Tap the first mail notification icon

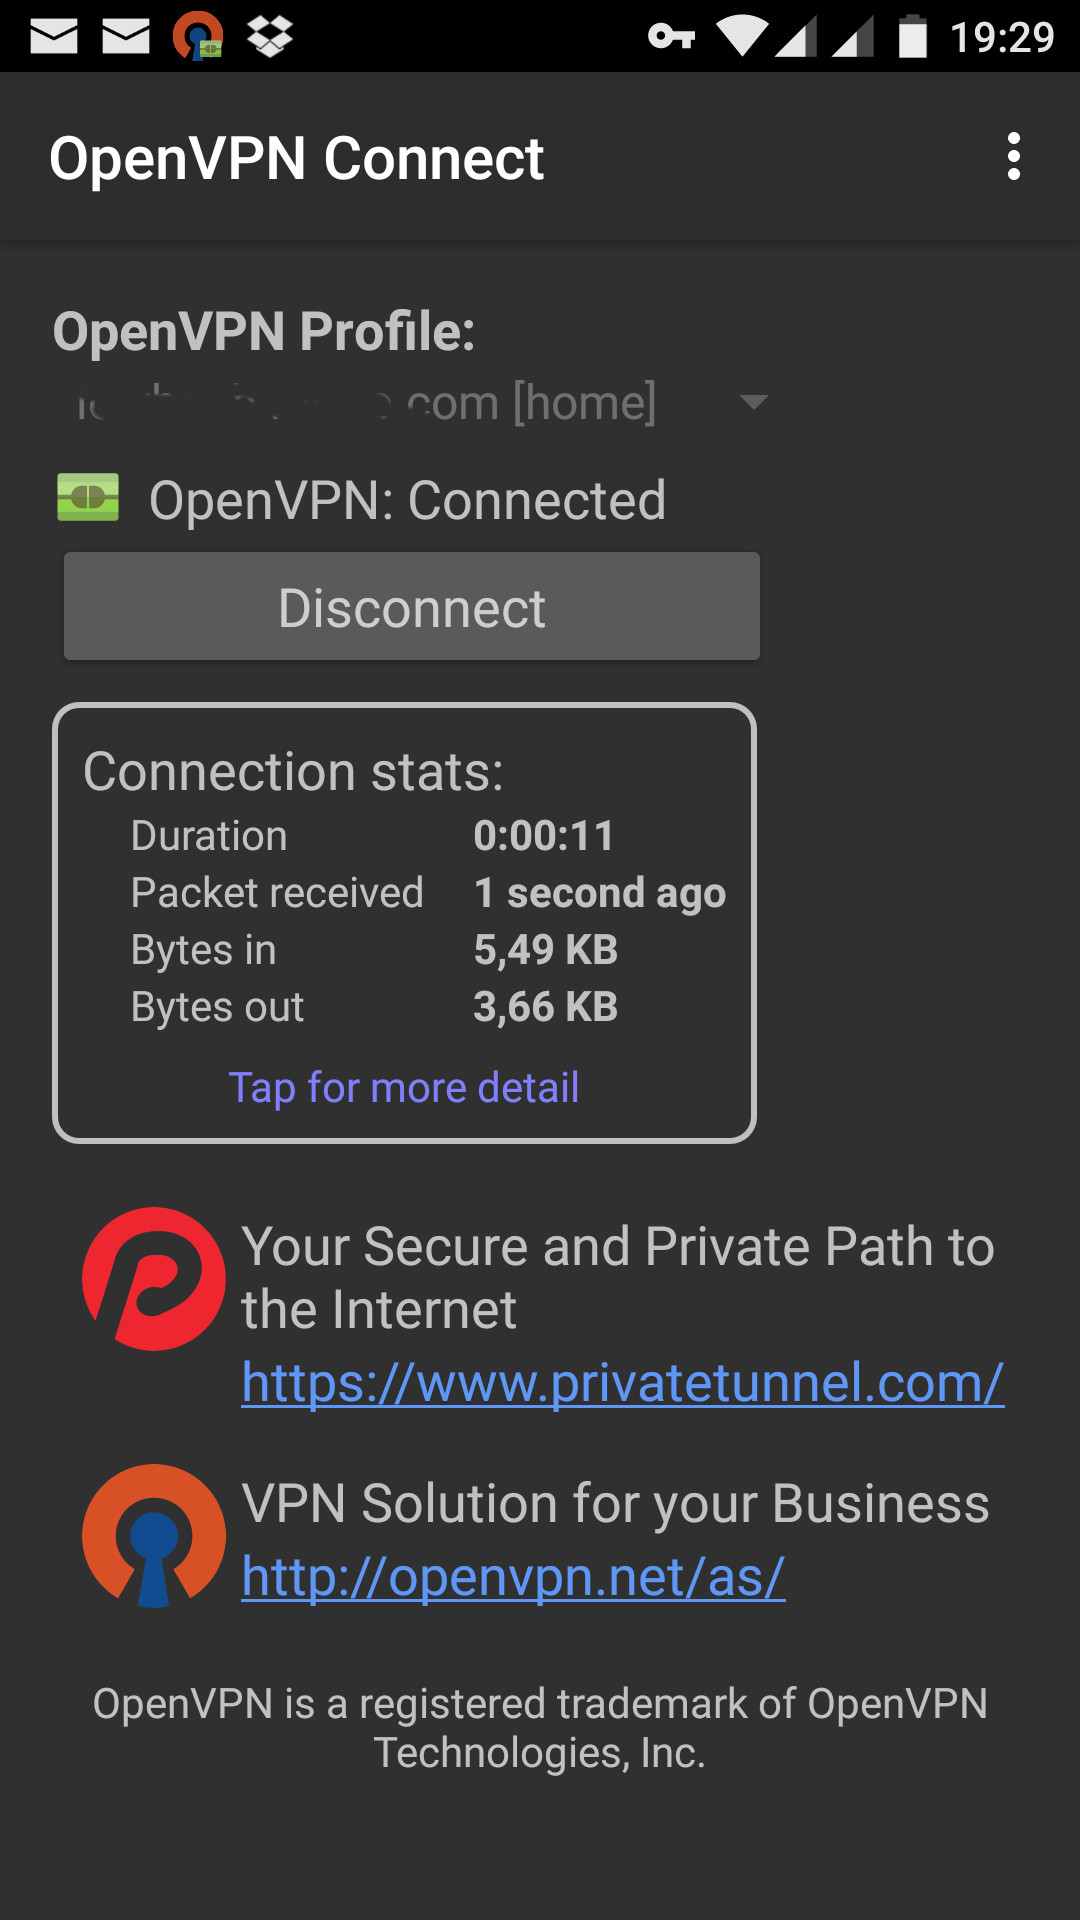pos(54,37)
